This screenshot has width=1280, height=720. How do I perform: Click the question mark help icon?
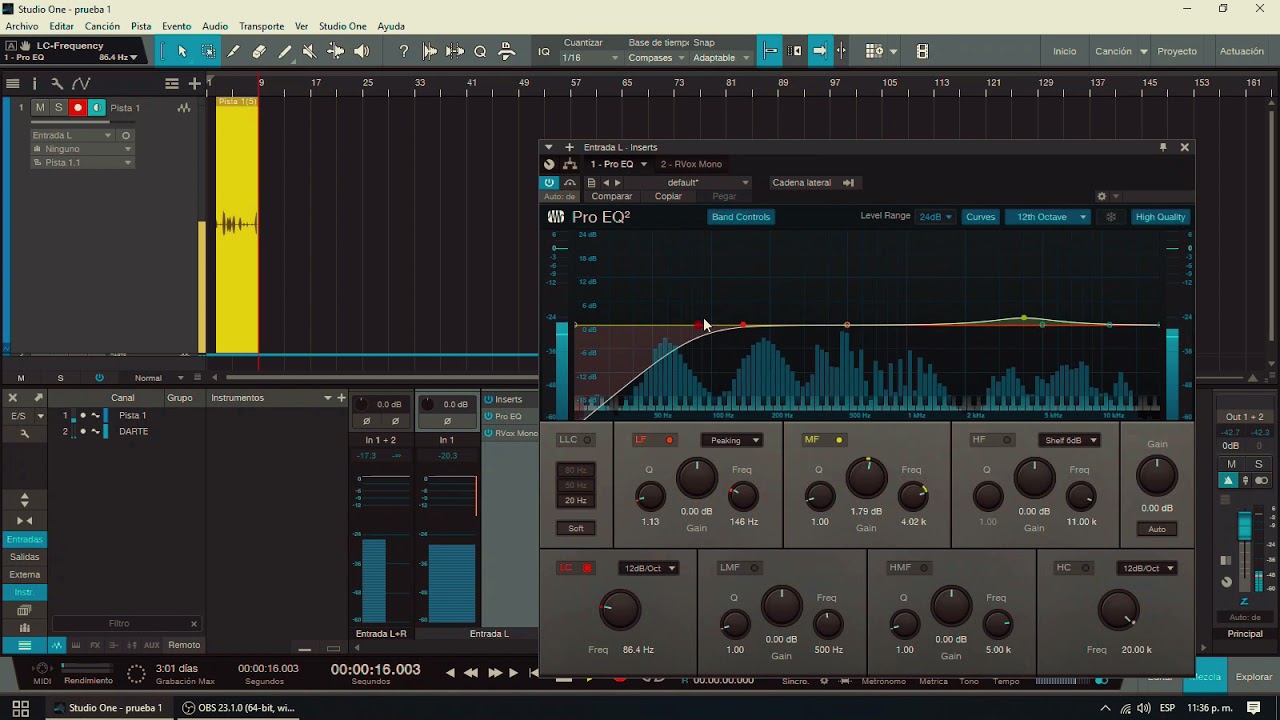coord(403,51)
